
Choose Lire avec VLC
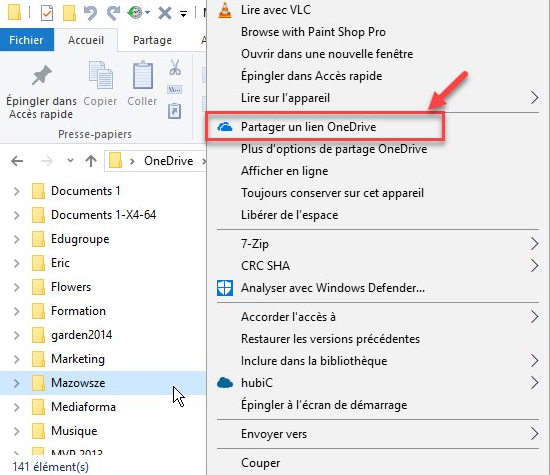[x=378, y=10]
